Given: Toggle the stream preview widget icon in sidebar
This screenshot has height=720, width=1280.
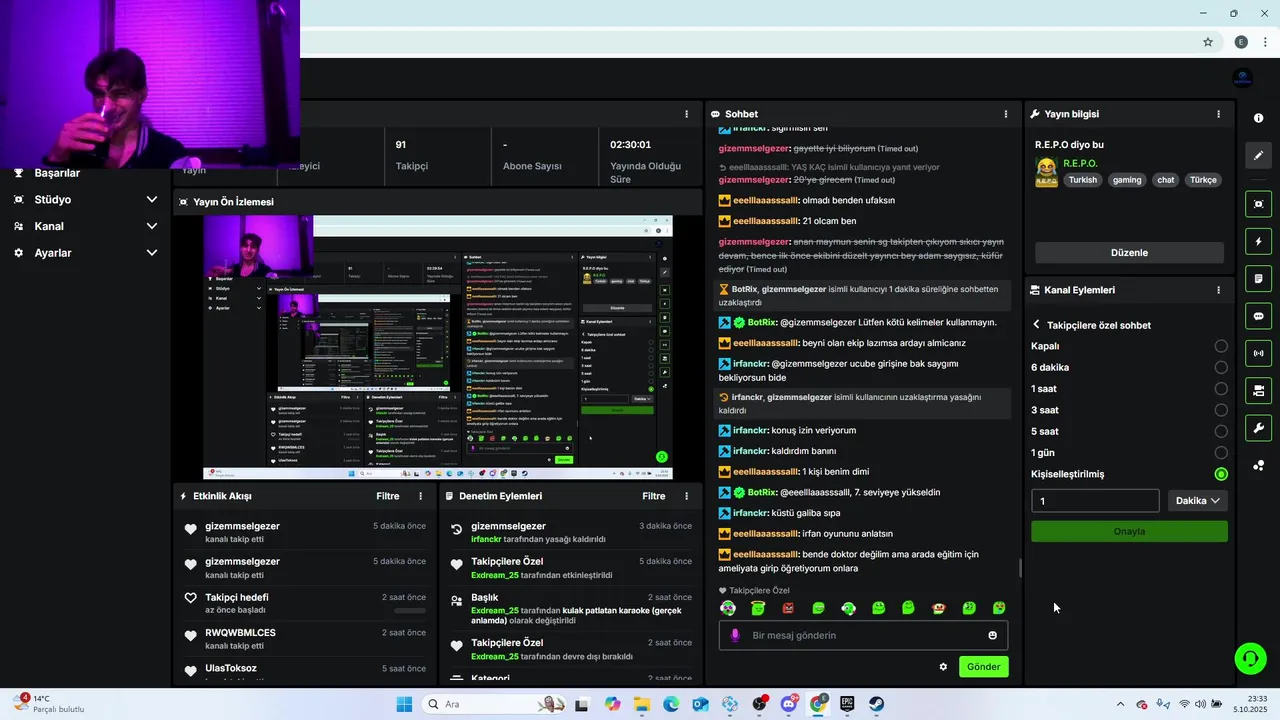Looking at the screenshot, I should pyautogui.click(x=1258, y=204).
